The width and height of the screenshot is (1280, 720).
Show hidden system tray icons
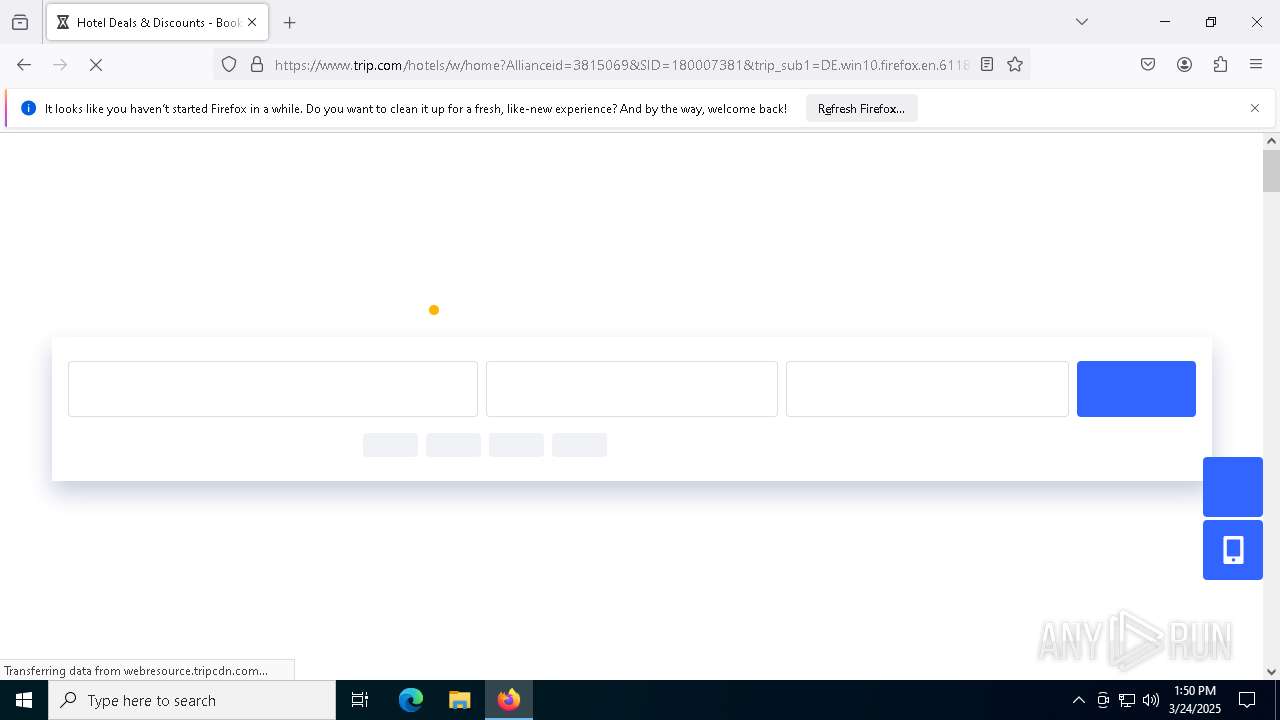1078,700
